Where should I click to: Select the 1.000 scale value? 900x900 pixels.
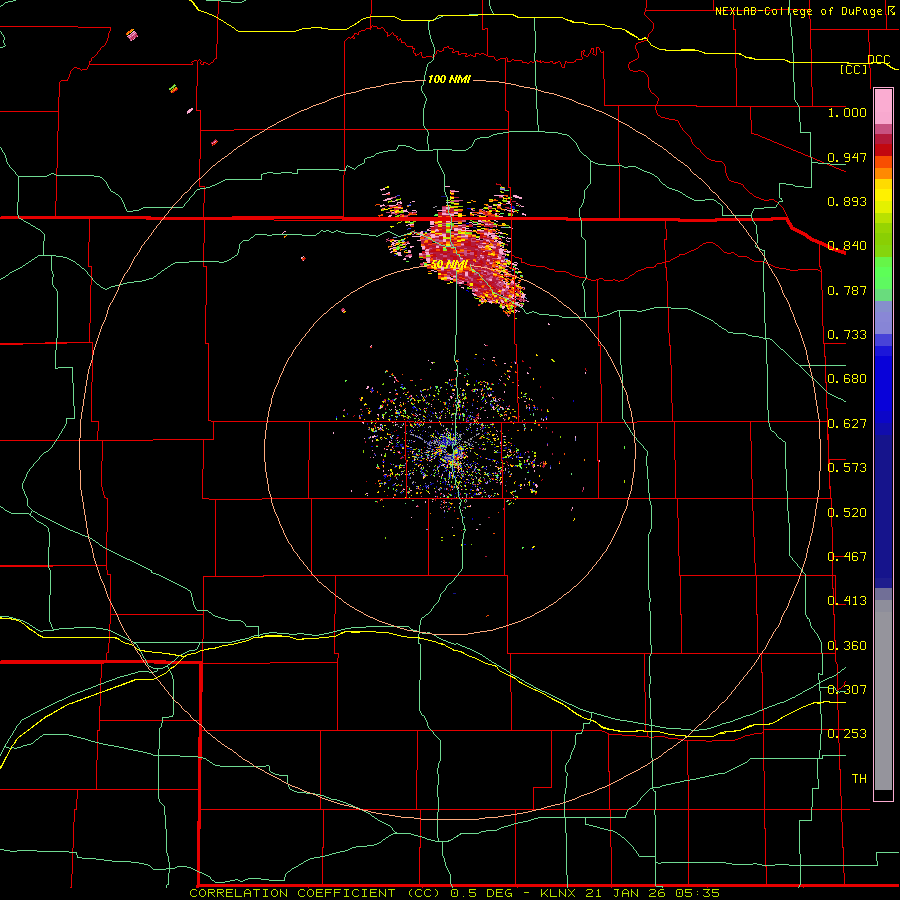click(847, 112)
